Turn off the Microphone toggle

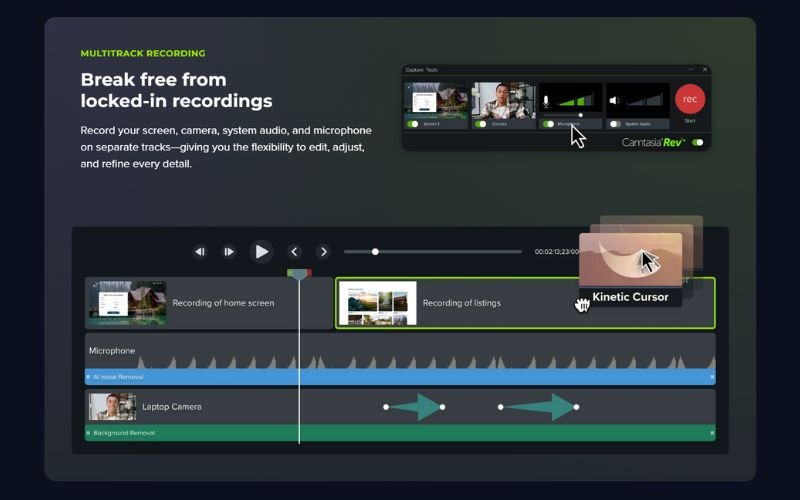tap(549, 124)
